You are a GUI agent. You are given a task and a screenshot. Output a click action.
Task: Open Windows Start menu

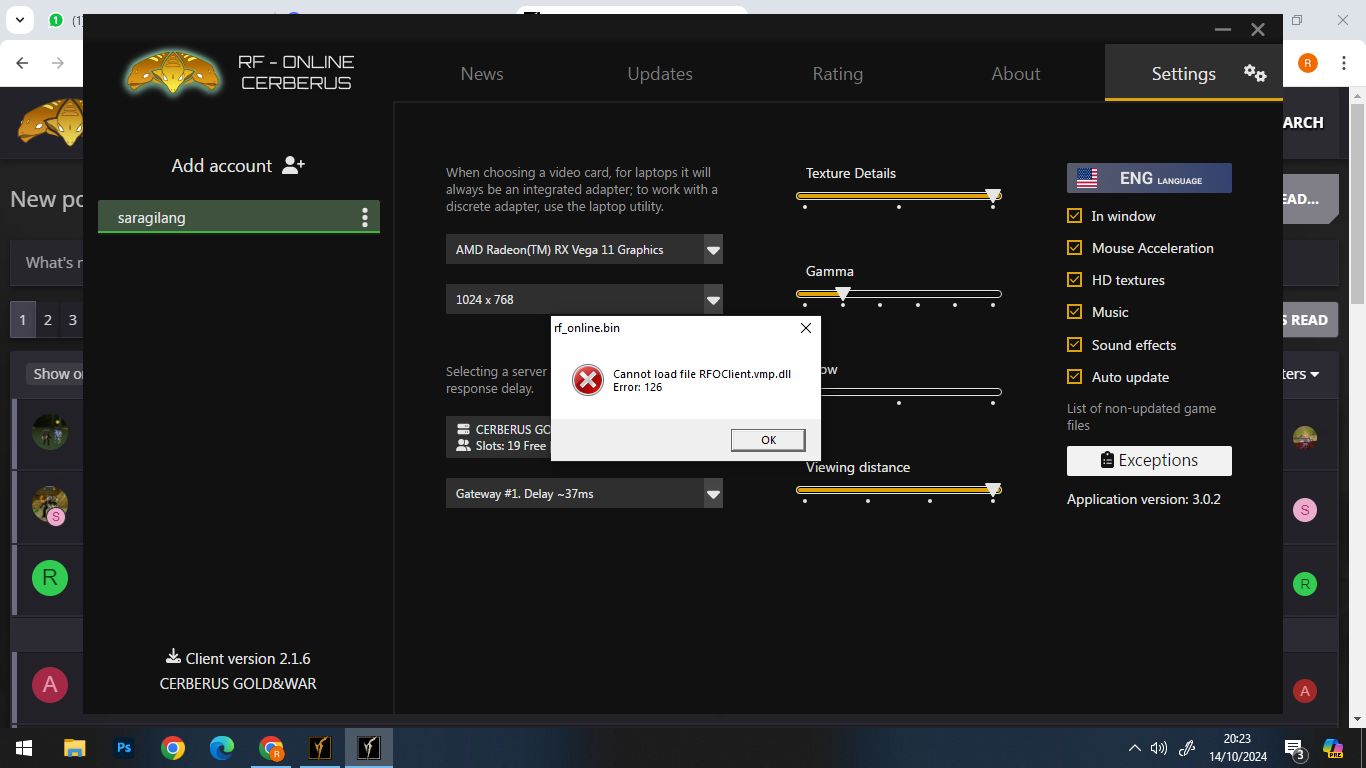pos(23,747)
